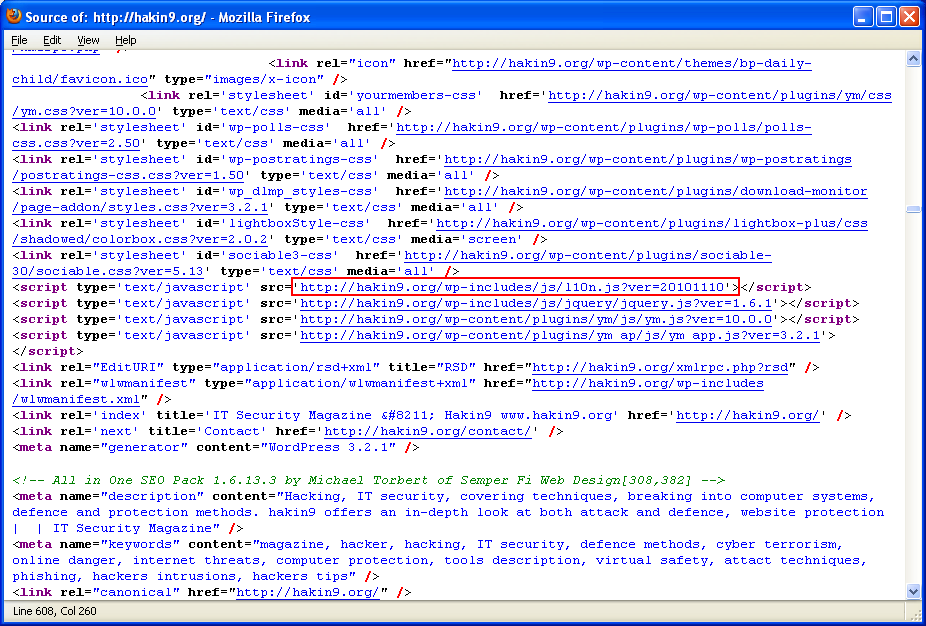The height and width of the screenshot is (626, 926).
Task: Click the scrollbar up arrow
Action: 912,59
